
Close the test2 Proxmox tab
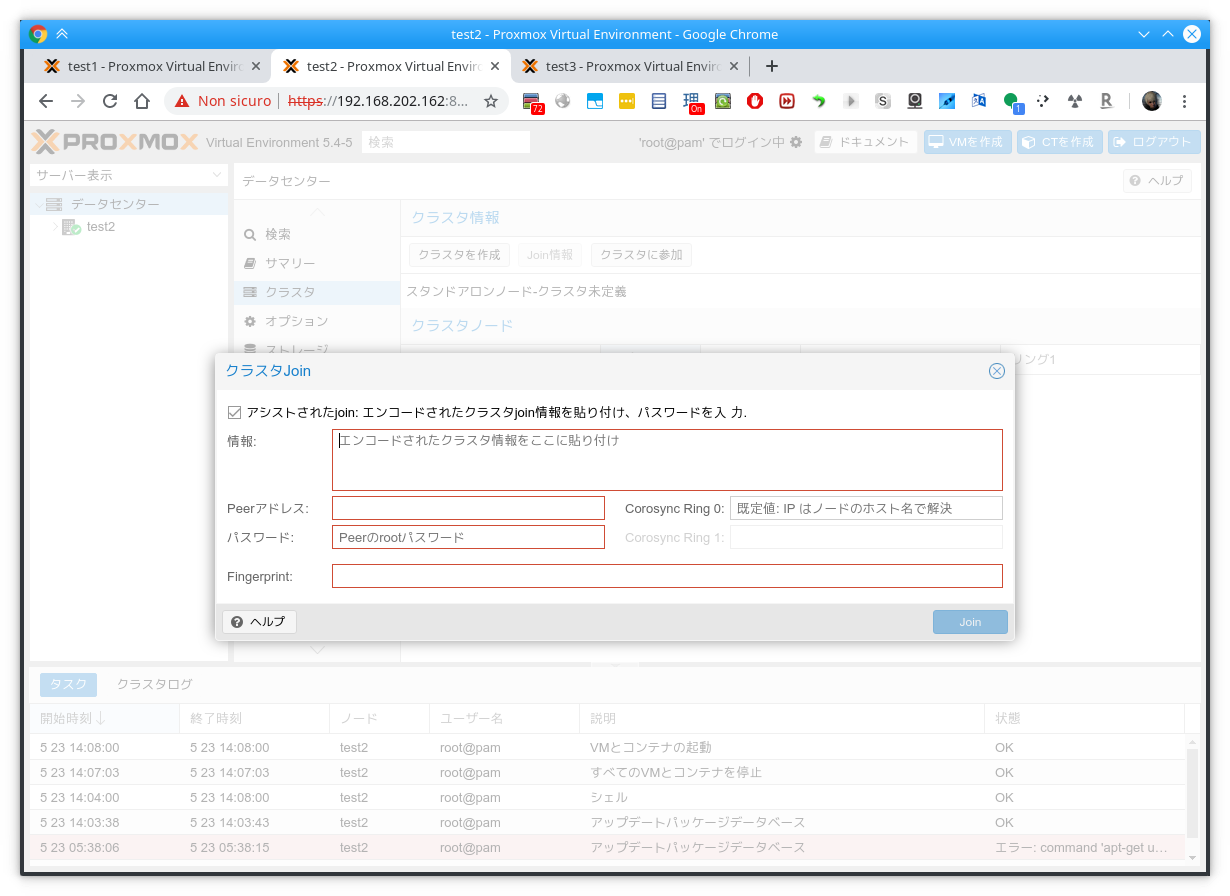(496, 66)
